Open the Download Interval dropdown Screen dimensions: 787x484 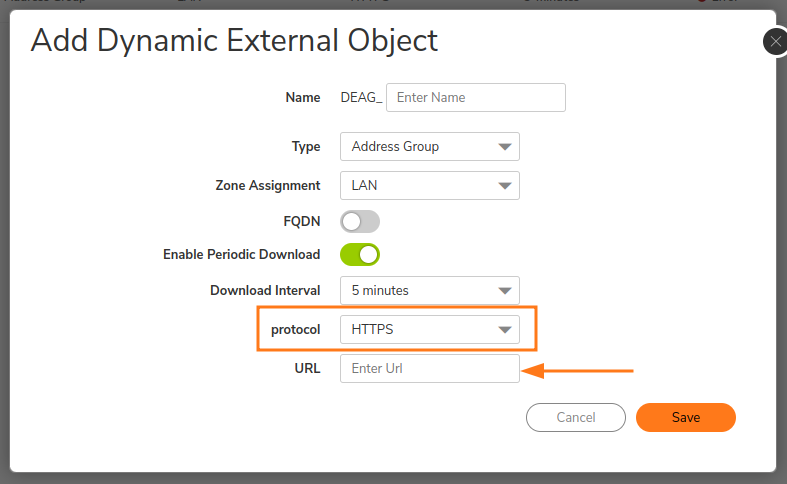pos(429,291)
